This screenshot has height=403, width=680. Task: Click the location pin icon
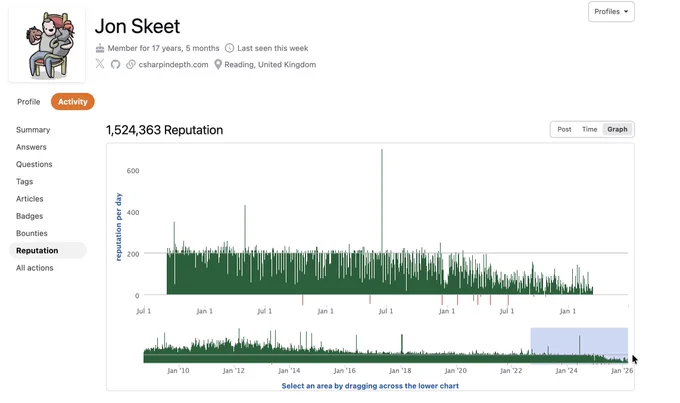click(218, 65)
